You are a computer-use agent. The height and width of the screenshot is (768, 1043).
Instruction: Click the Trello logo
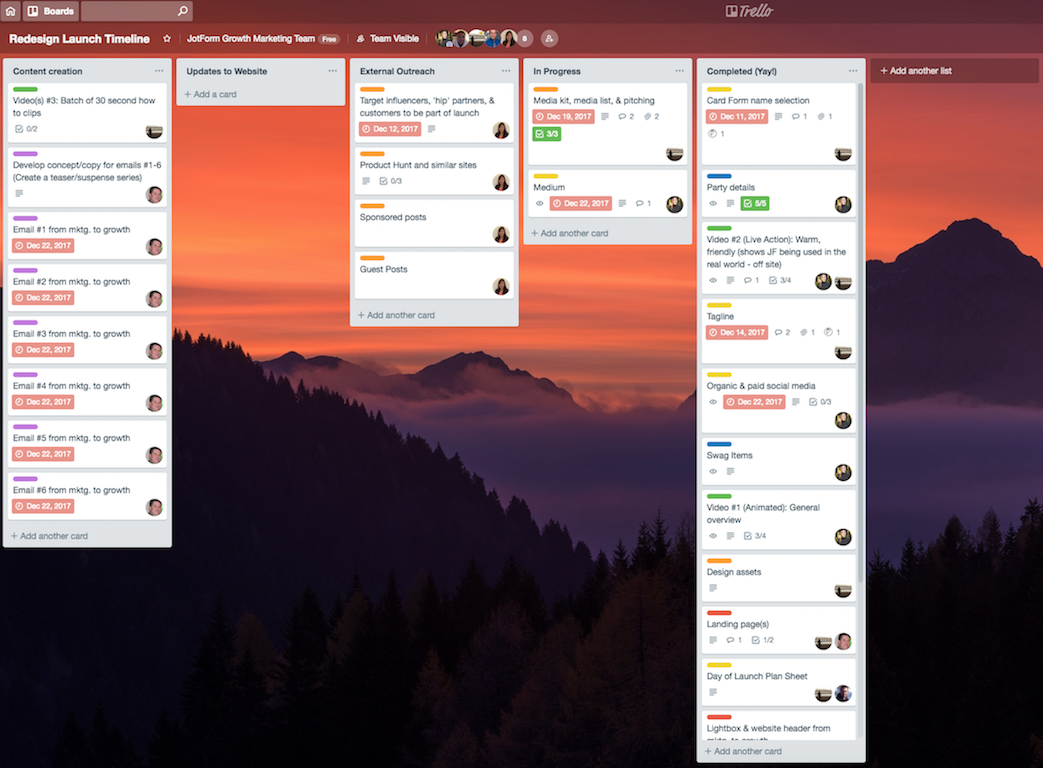750,11
